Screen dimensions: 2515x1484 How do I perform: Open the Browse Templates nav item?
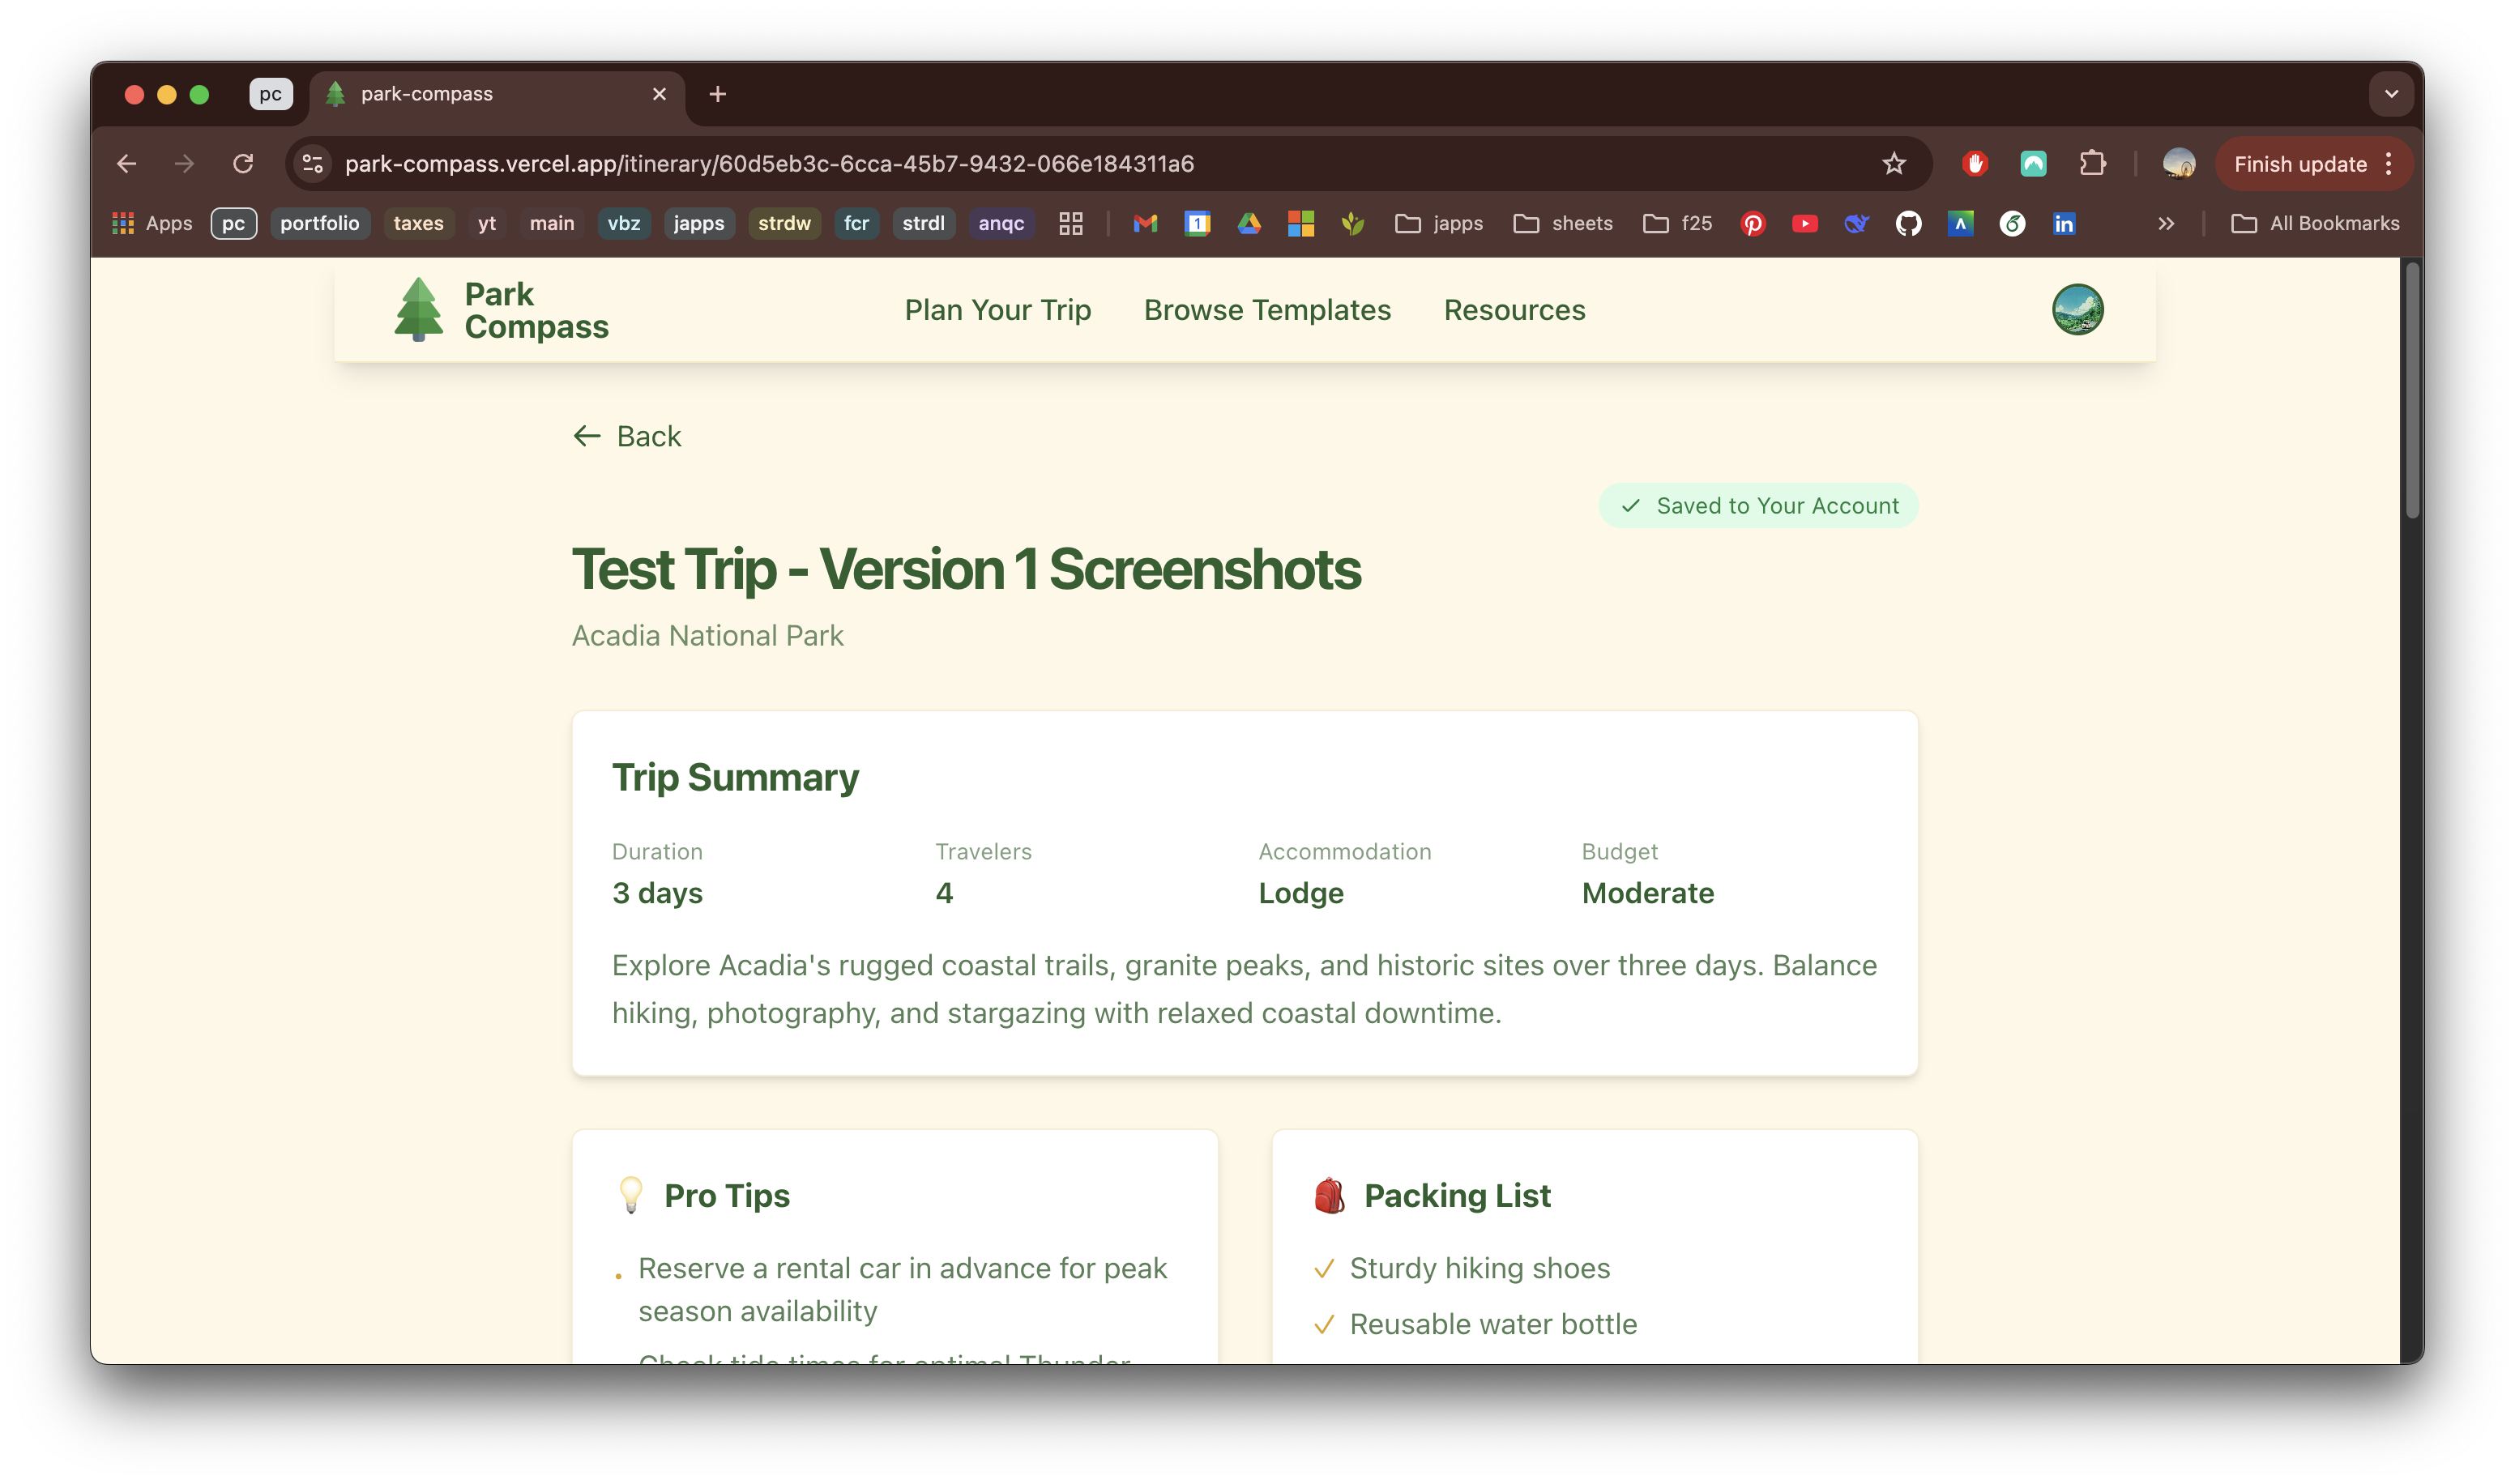[1267, 310]
